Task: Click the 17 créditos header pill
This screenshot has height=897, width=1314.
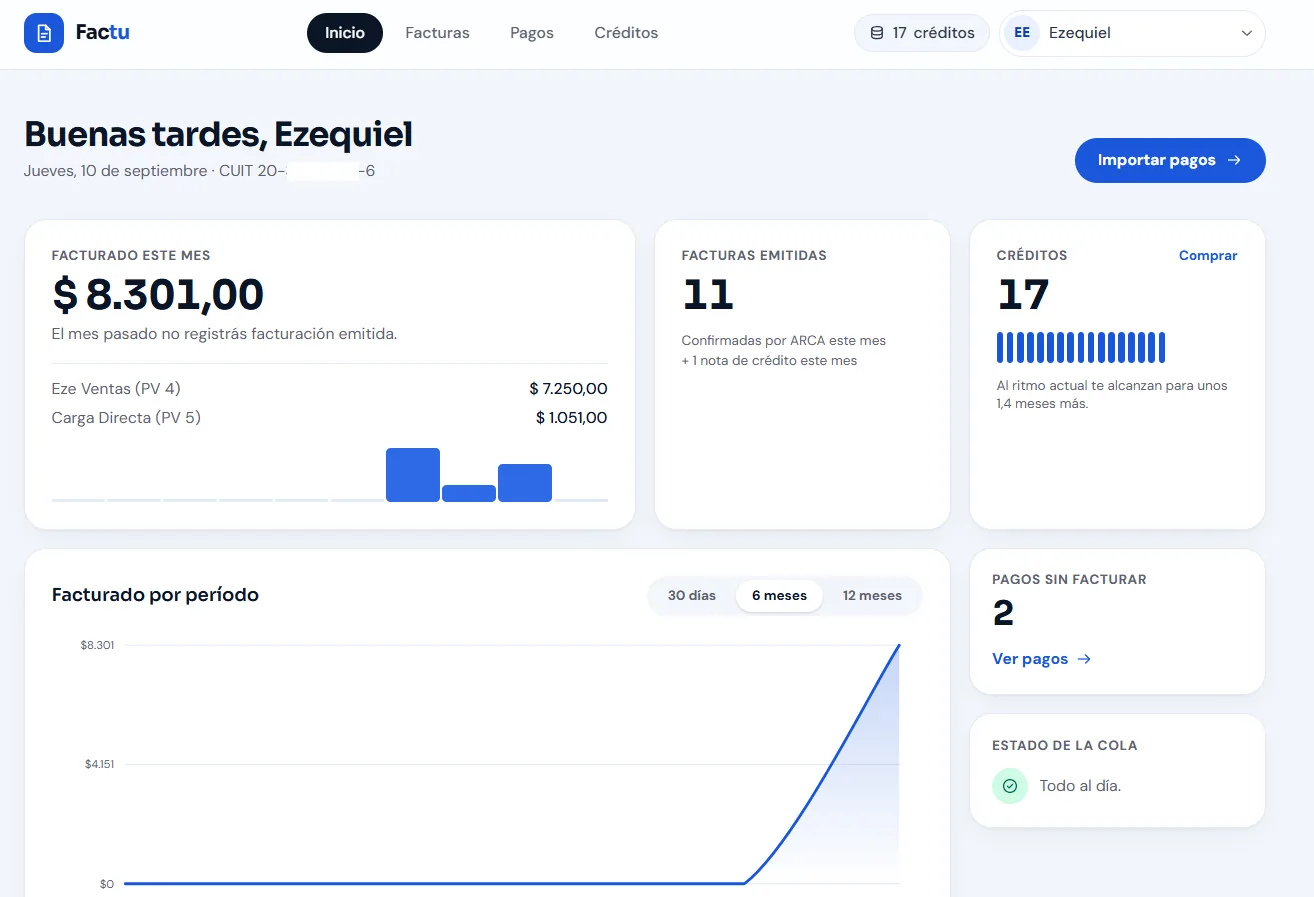Action: [x=921, y=33]
